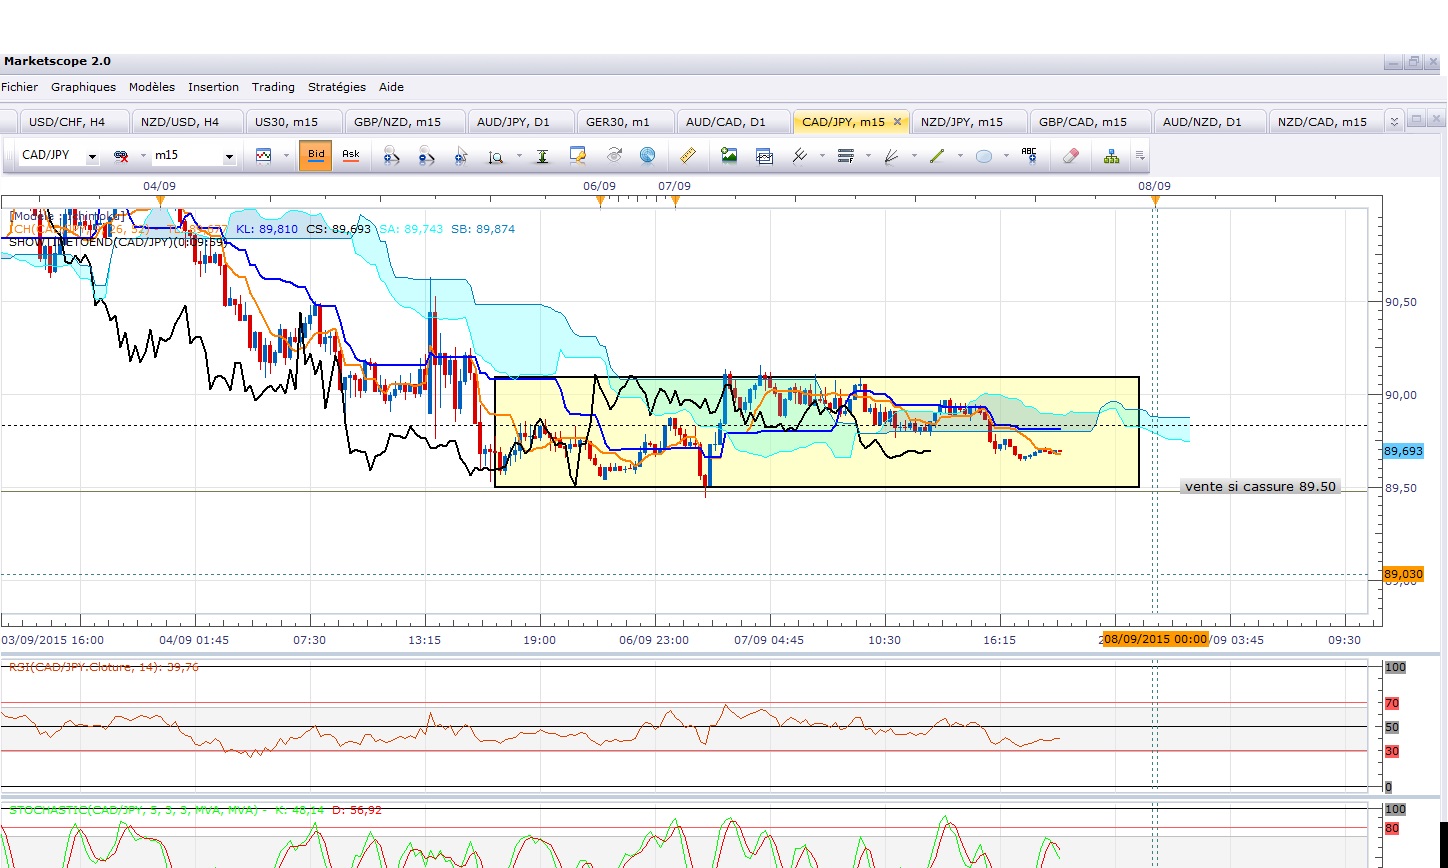Click the vertical scale zoom icon
The image size is (1448, 868).
(496, 156)
